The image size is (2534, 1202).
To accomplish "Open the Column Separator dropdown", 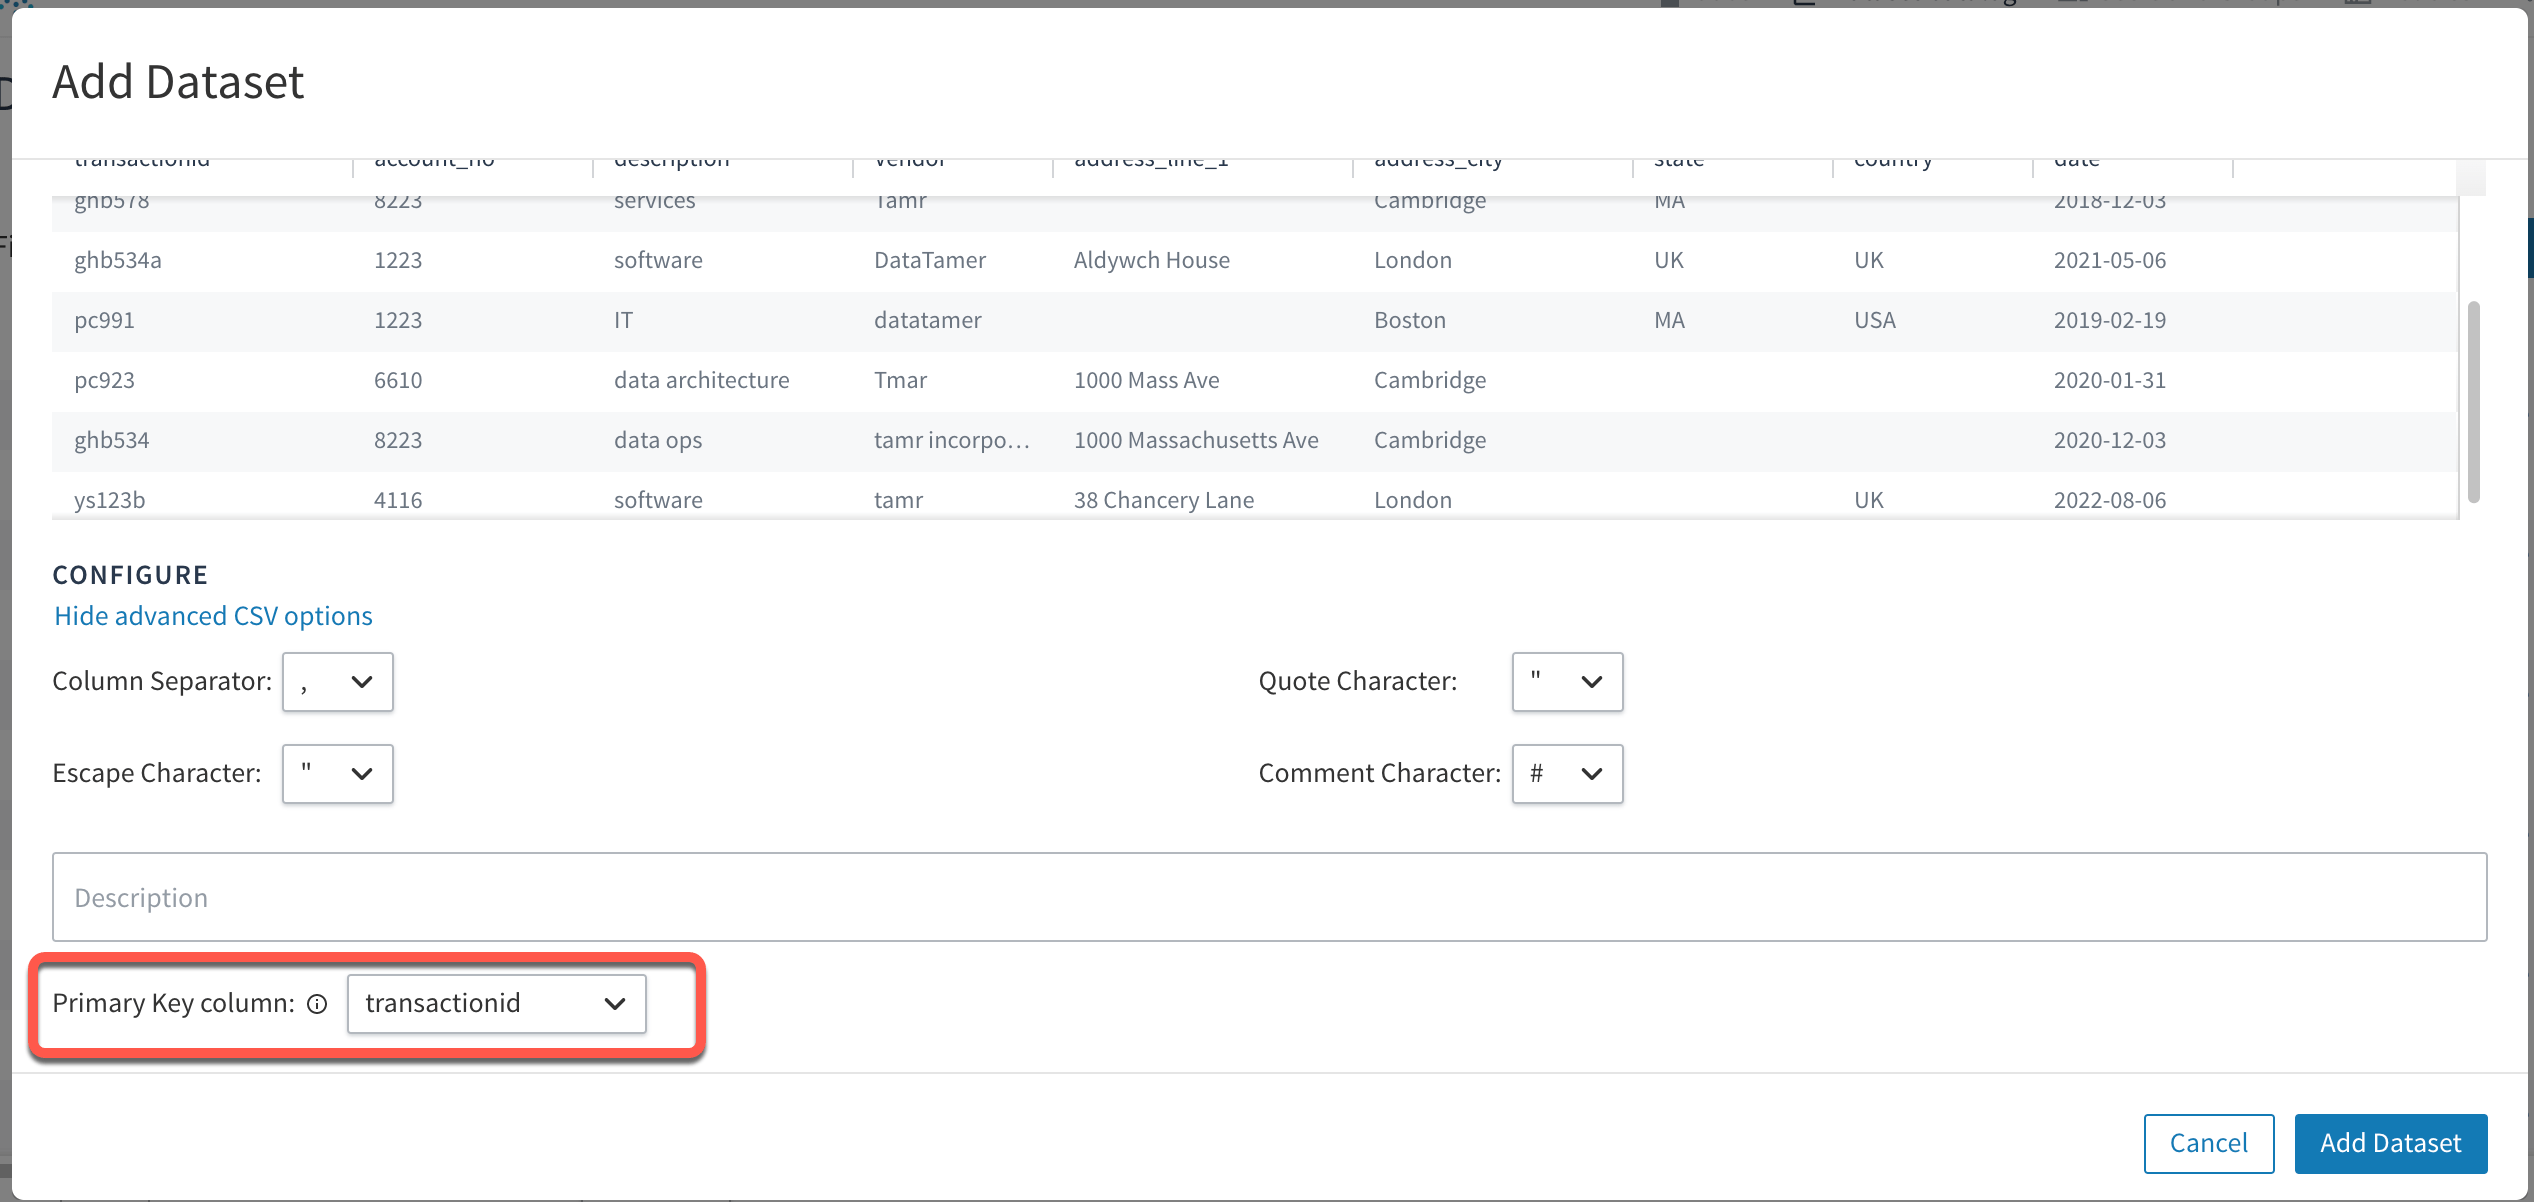I will tap(337, 682).
